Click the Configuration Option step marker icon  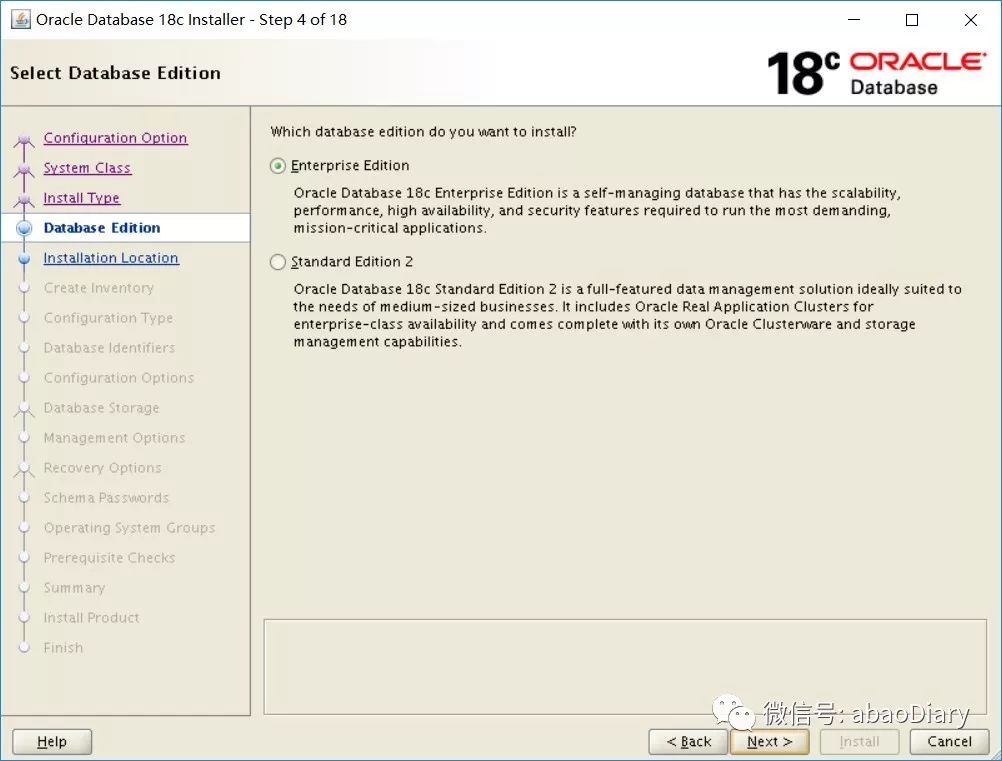click(x=24, y=139)
